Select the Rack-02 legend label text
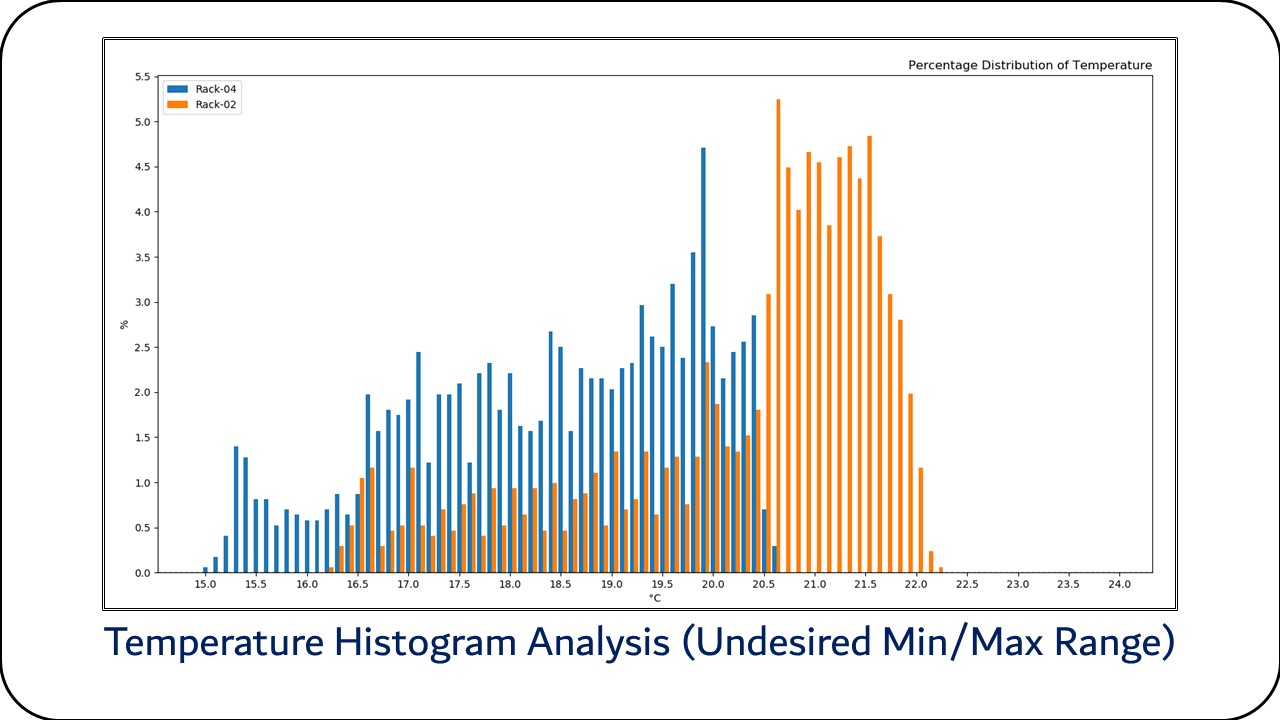 click(216, 104)
